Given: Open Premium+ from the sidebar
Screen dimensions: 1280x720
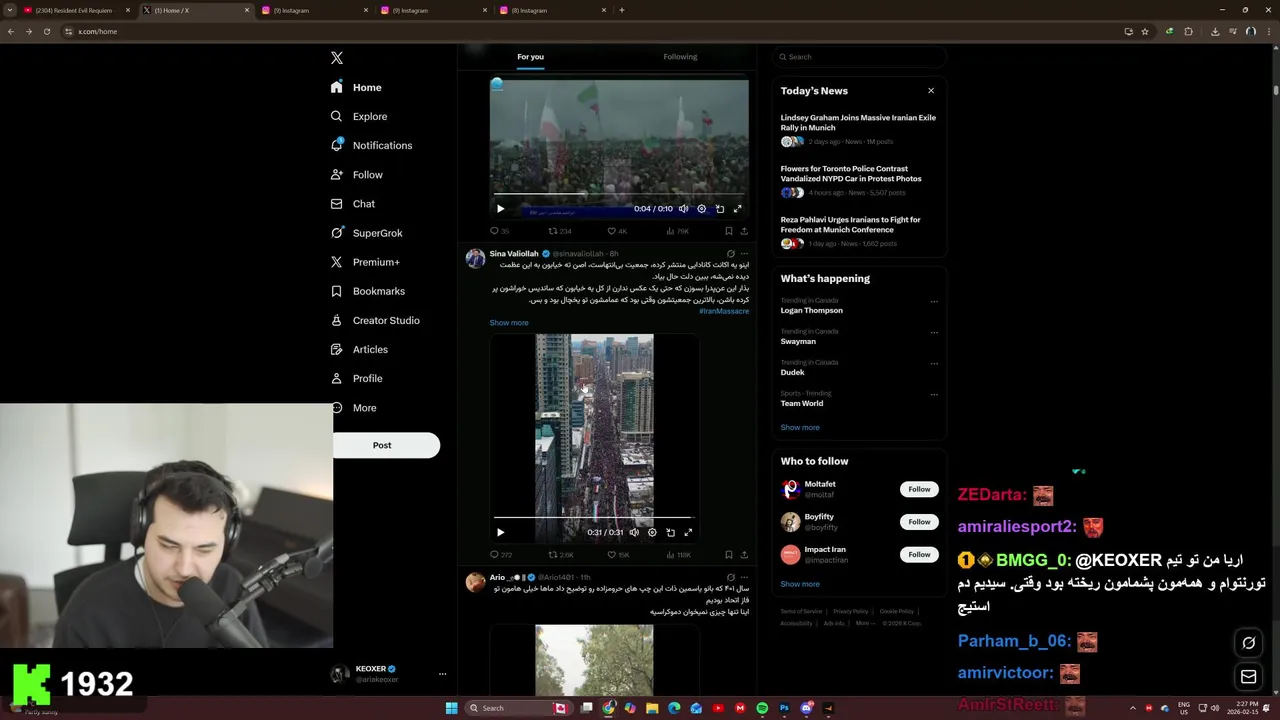Looking at the screenshot, I should click(365, 262).
